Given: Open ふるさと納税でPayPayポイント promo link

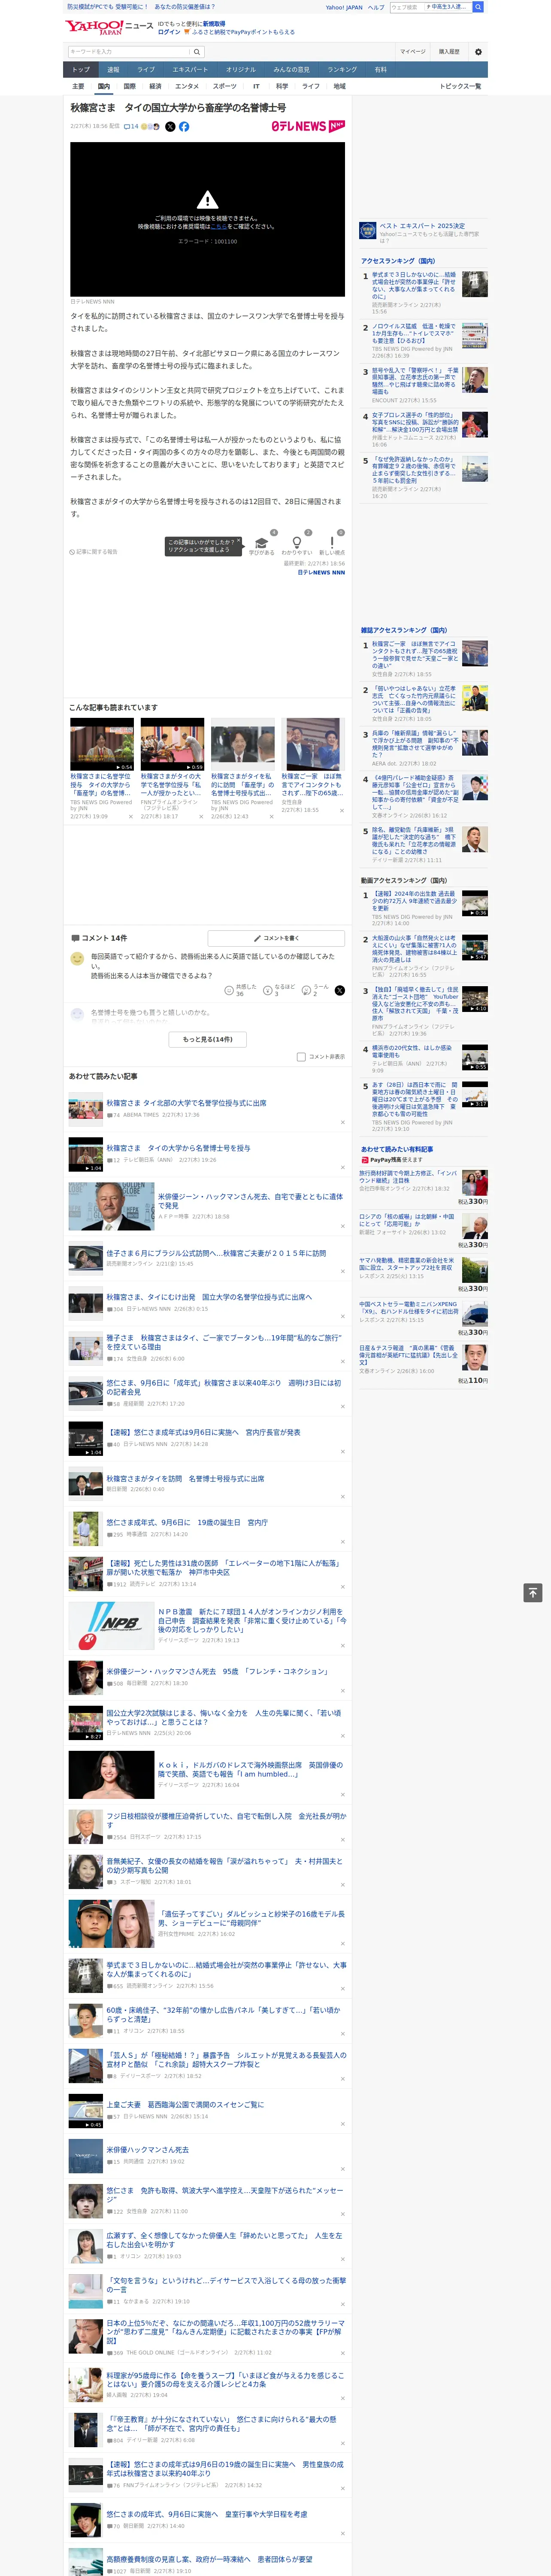Looking at the screenshot, I should click(243, 32).
